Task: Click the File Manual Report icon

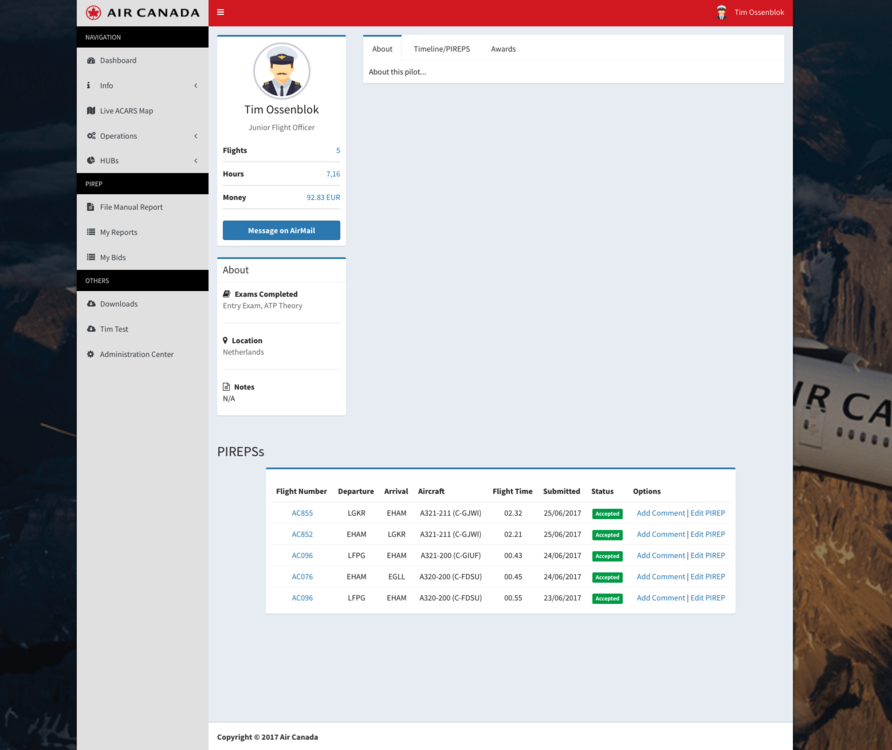Action: tap(91, 207)
